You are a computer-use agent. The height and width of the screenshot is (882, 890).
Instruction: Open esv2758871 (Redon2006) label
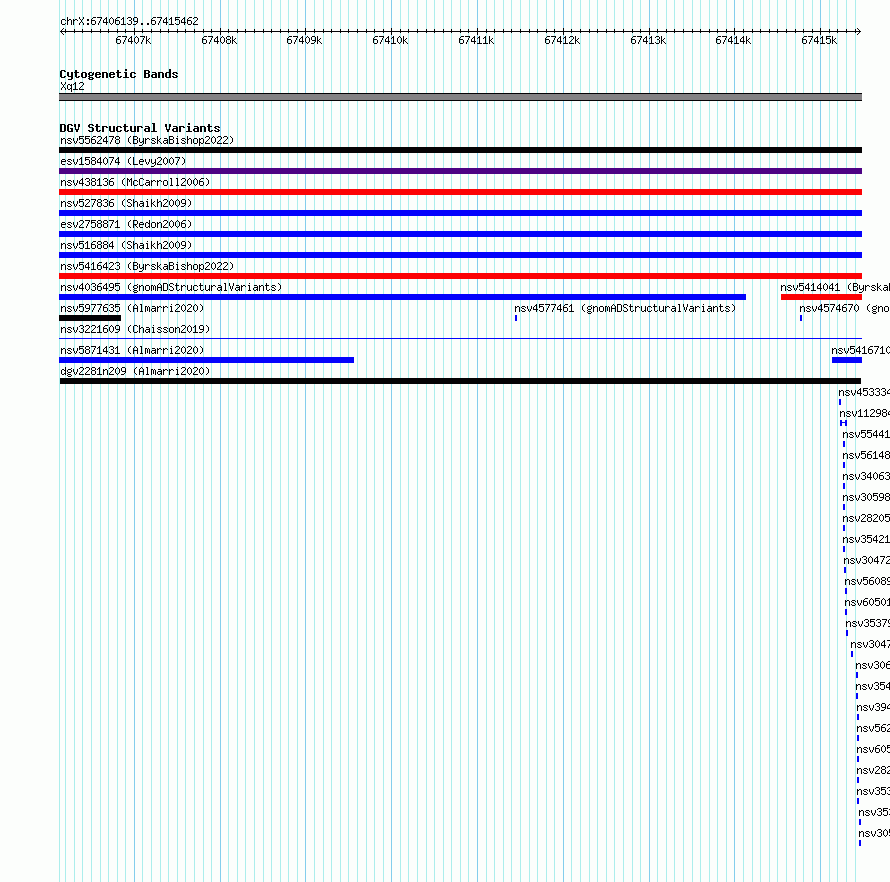126,224
